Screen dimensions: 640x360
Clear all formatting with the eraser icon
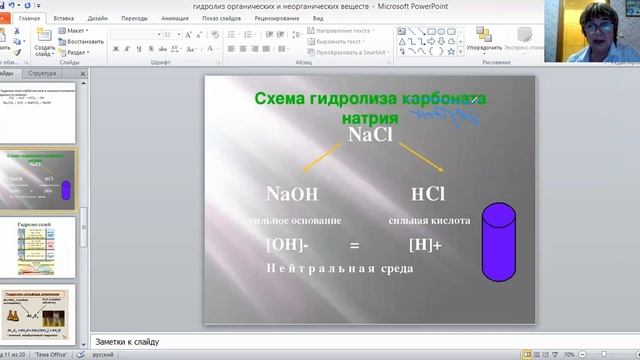pos(215,35)
